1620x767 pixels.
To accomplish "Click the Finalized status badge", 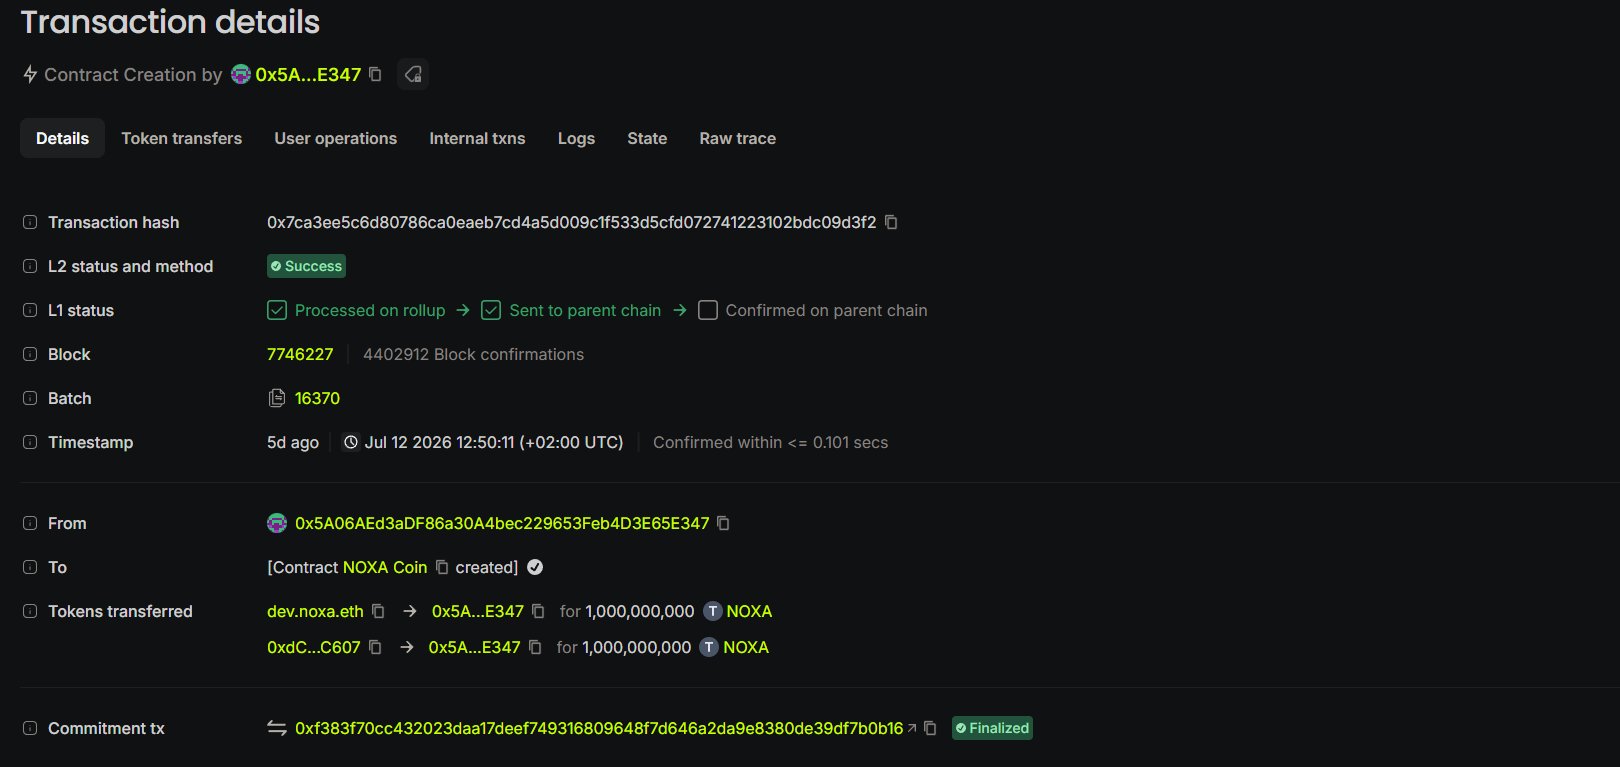I will (992, 728).
